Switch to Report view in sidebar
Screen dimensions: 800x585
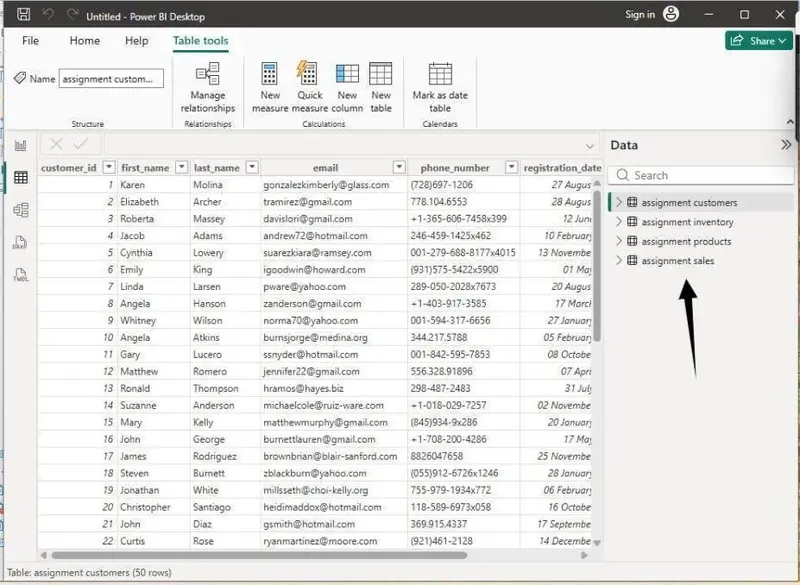tap(20, 146)
